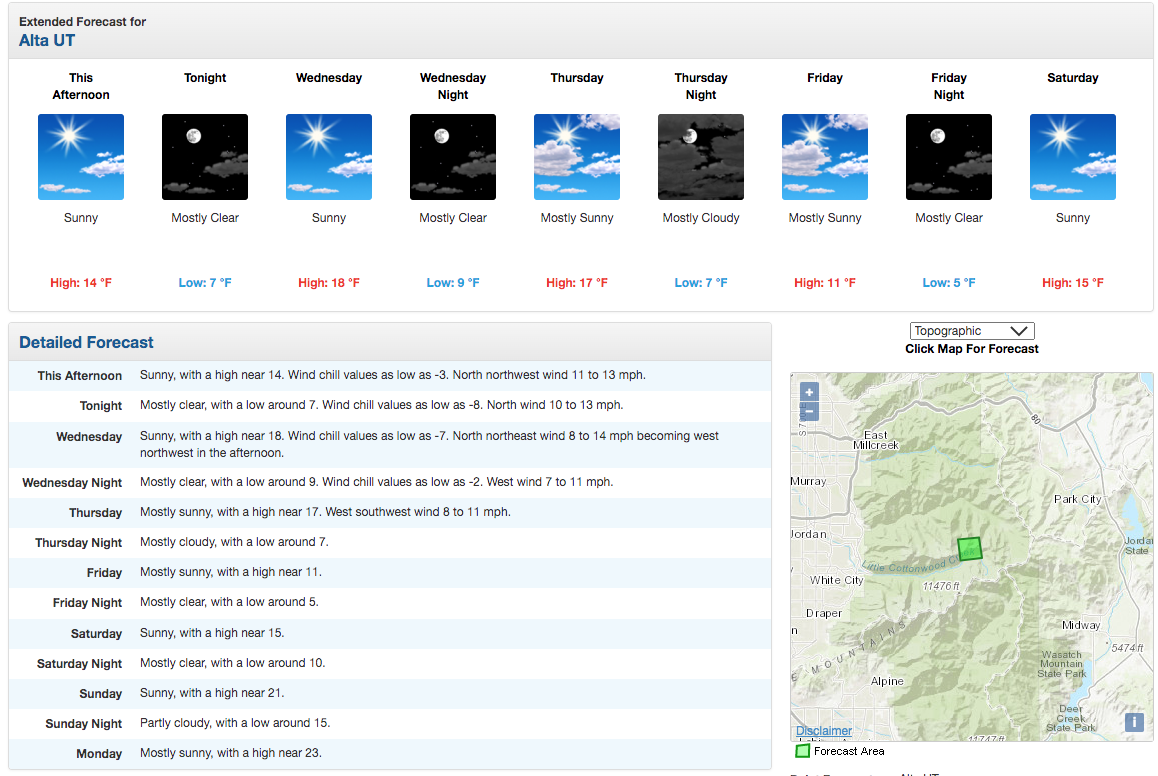Click 'Mostly sunny, with a high near 23.'
The width and height of the screenshot is (1158, 776).
click(x=231, y=753)
